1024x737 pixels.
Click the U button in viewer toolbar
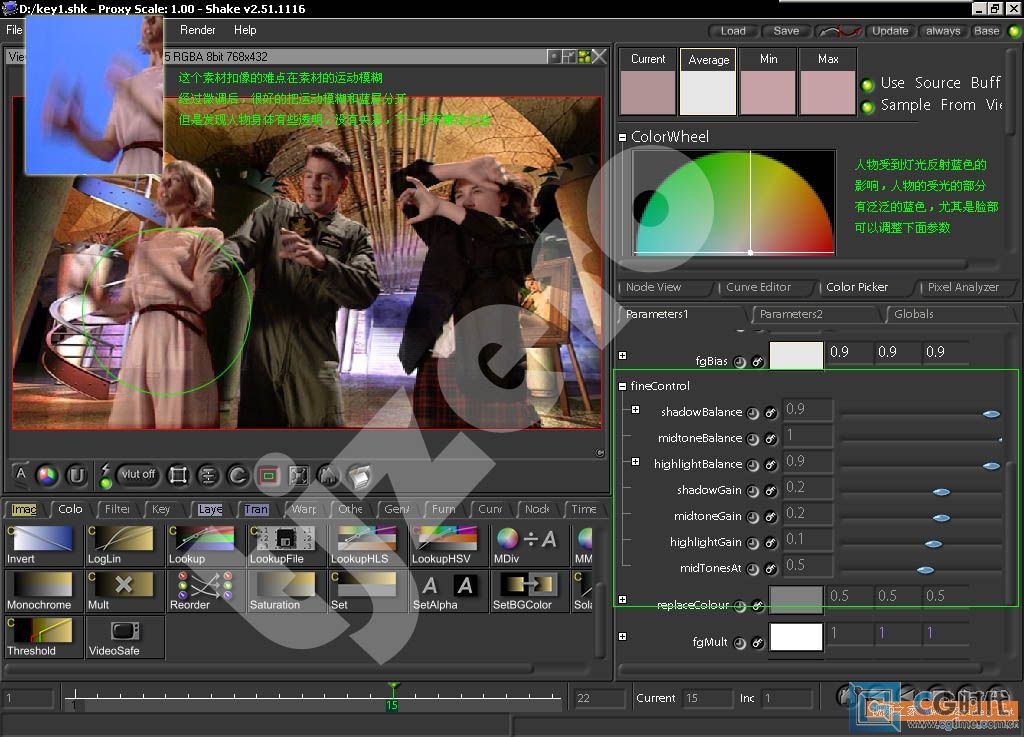coord(76,475)
